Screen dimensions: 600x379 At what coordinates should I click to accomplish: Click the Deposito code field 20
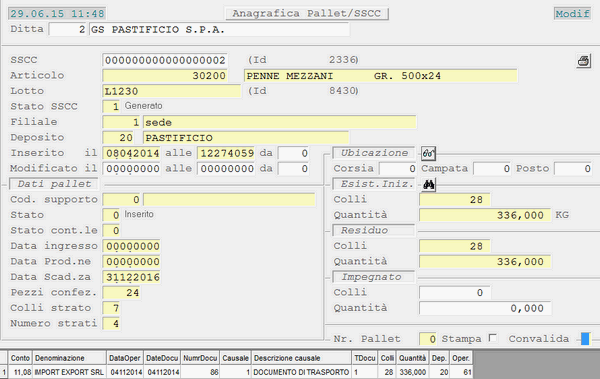[x=118, y=137]
